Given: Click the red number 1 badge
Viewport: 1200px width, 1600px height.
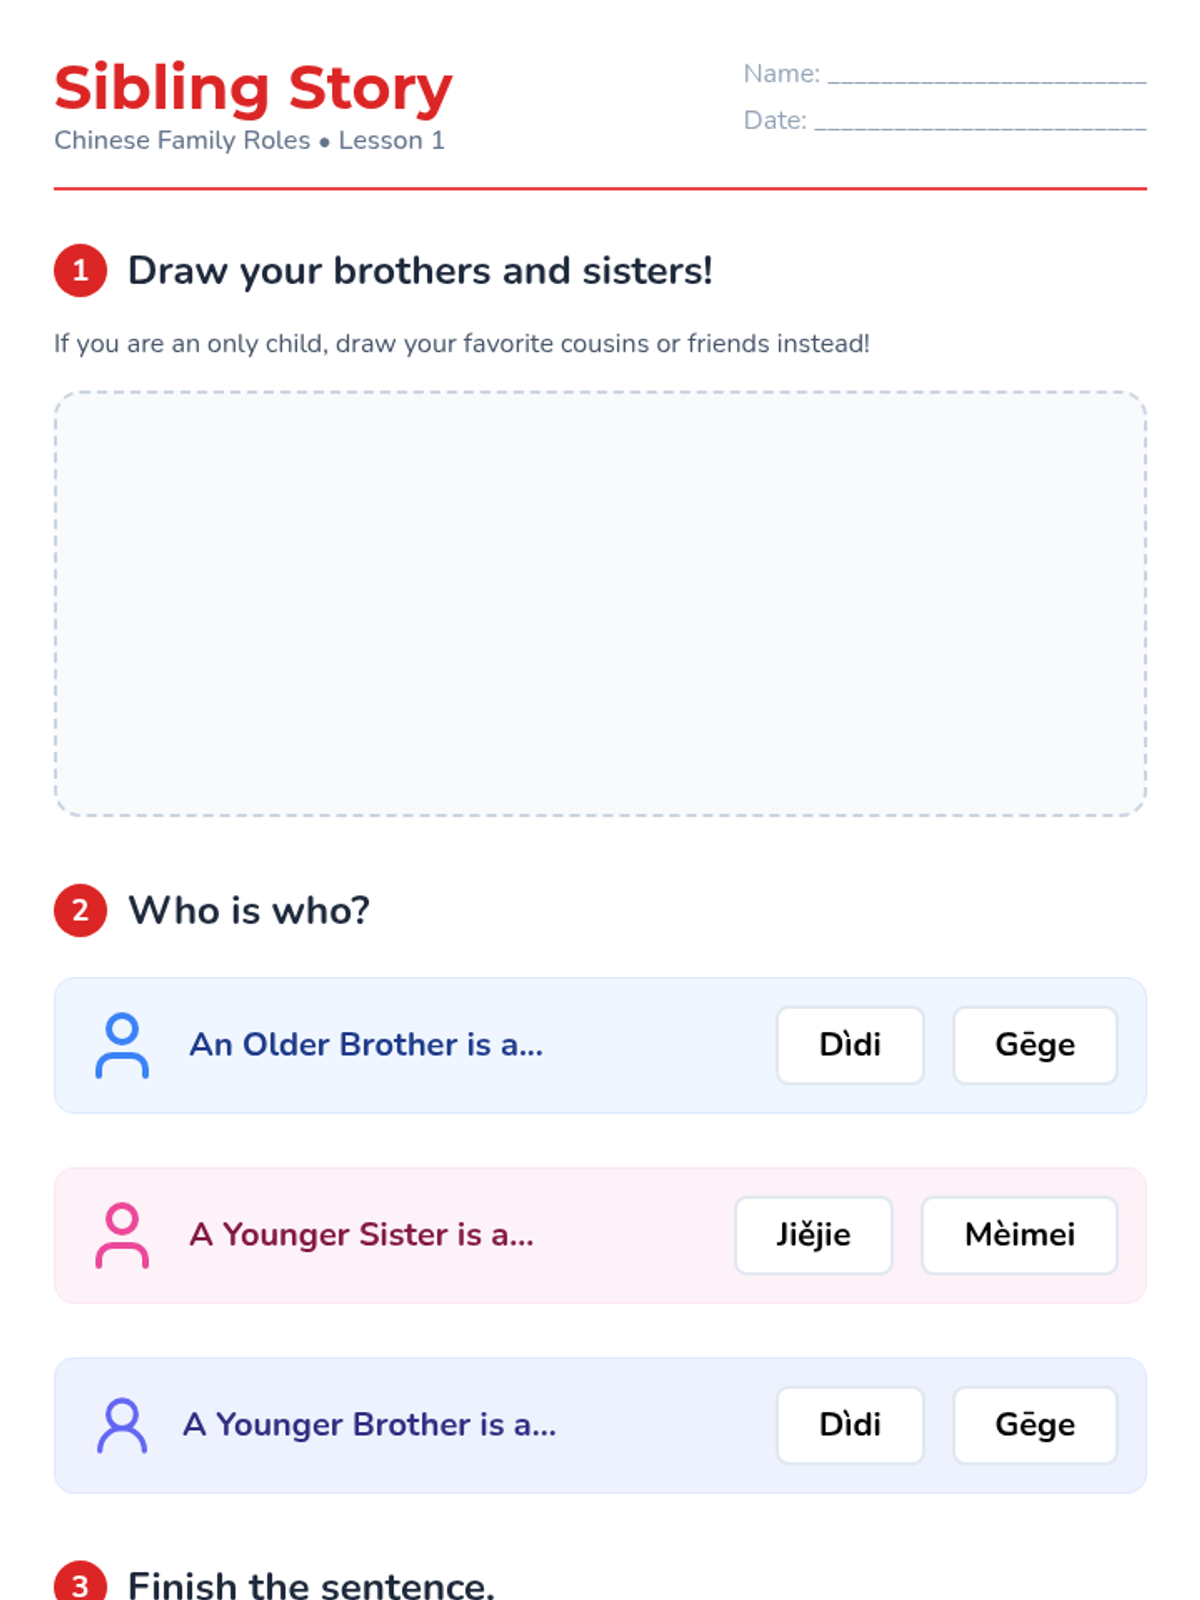Looking at the screenshot, I should (x=80, y=271).
